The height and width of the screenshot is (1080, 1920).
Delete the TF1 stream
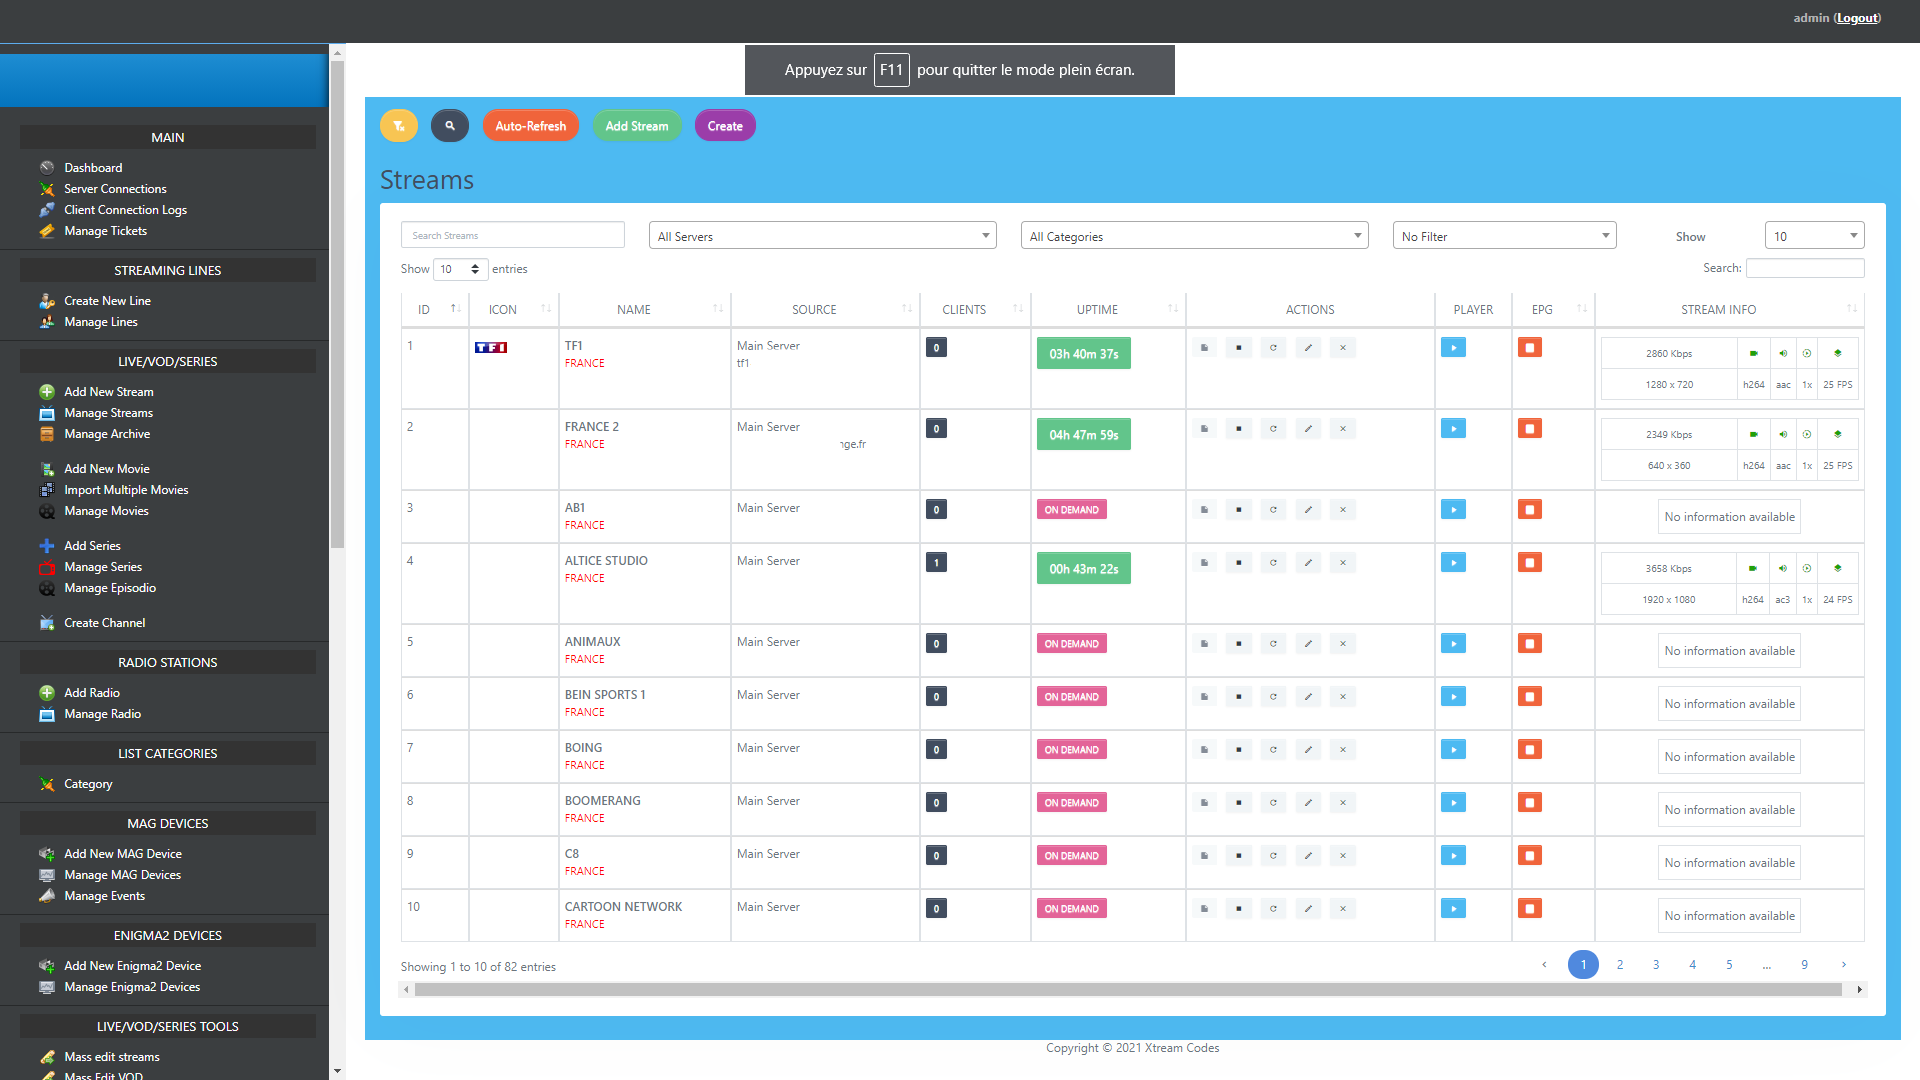tap(1343, 348)
